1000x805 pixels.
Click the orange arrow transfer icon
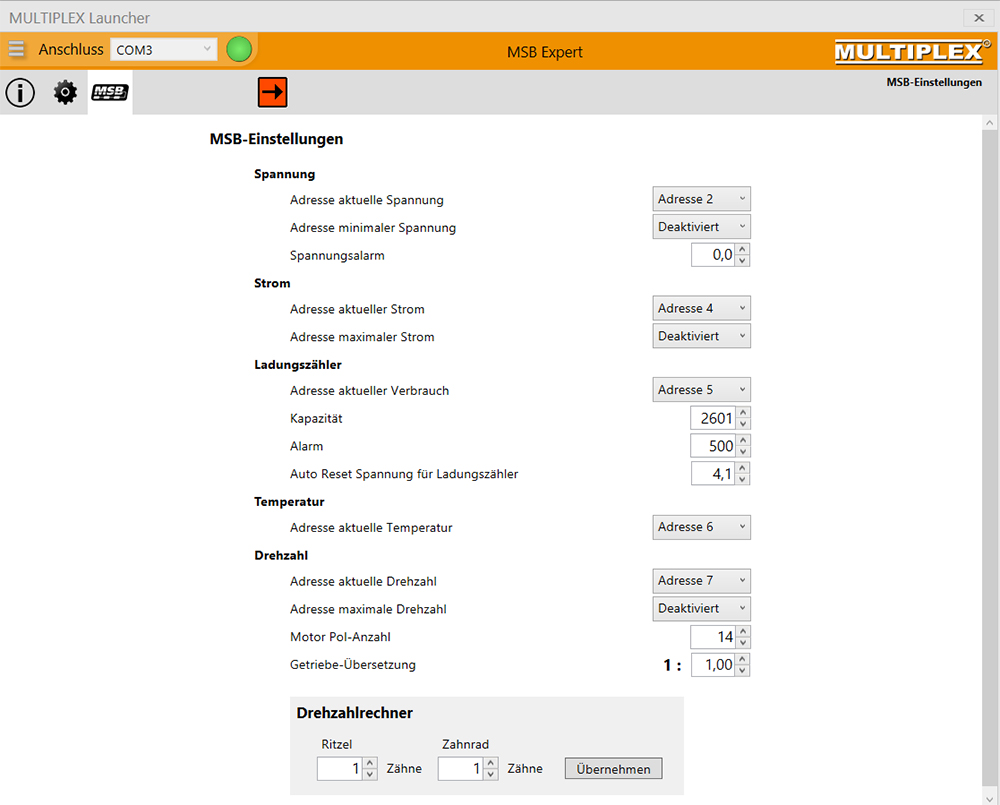pos(272,91)
